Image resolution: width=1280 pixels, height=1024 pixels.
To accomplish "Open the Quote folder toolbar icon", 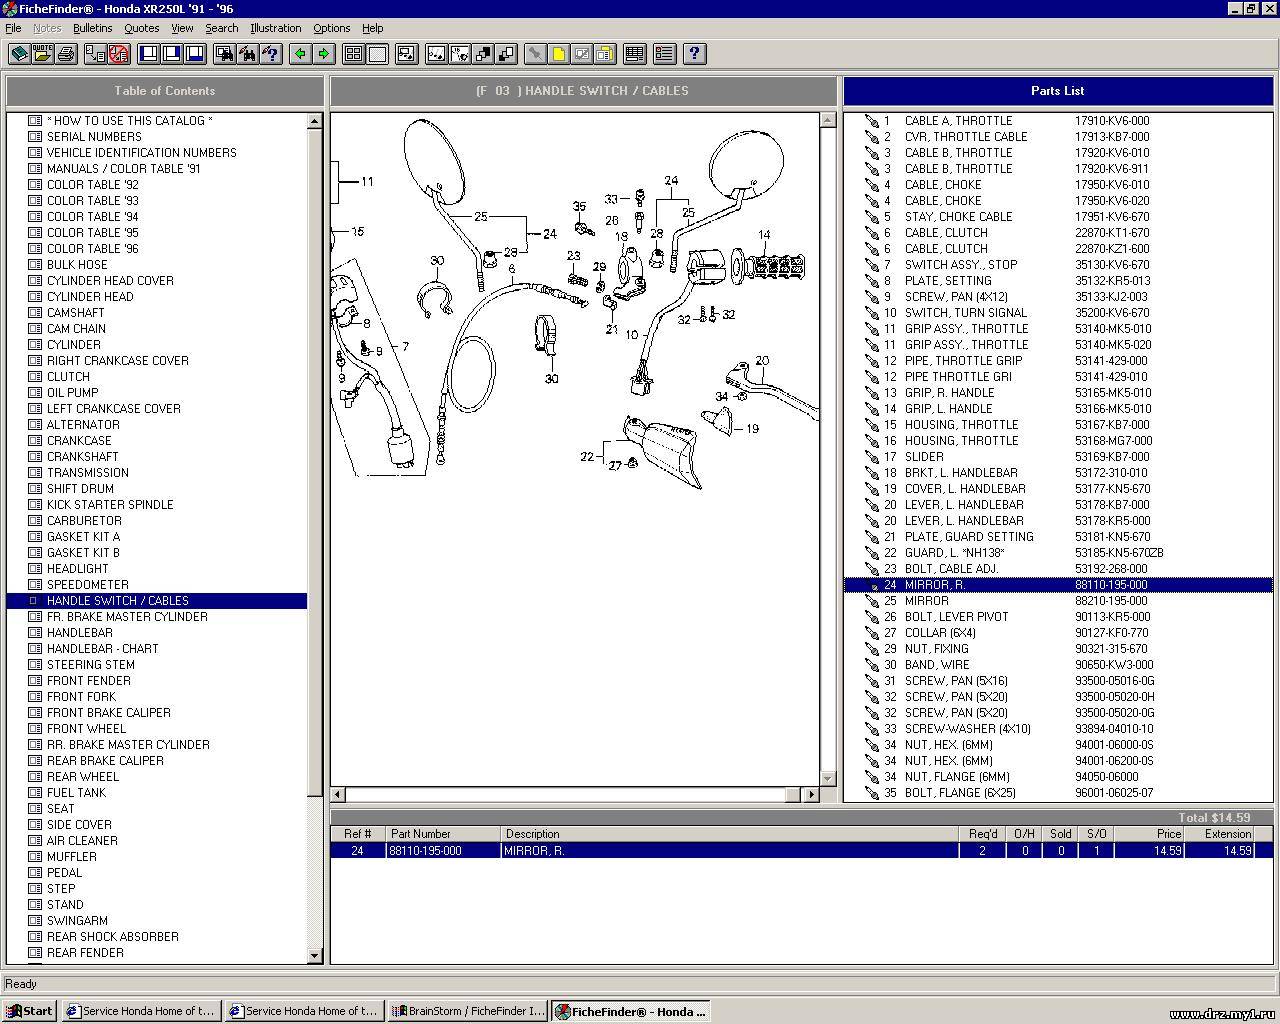I will coord(42,54).
